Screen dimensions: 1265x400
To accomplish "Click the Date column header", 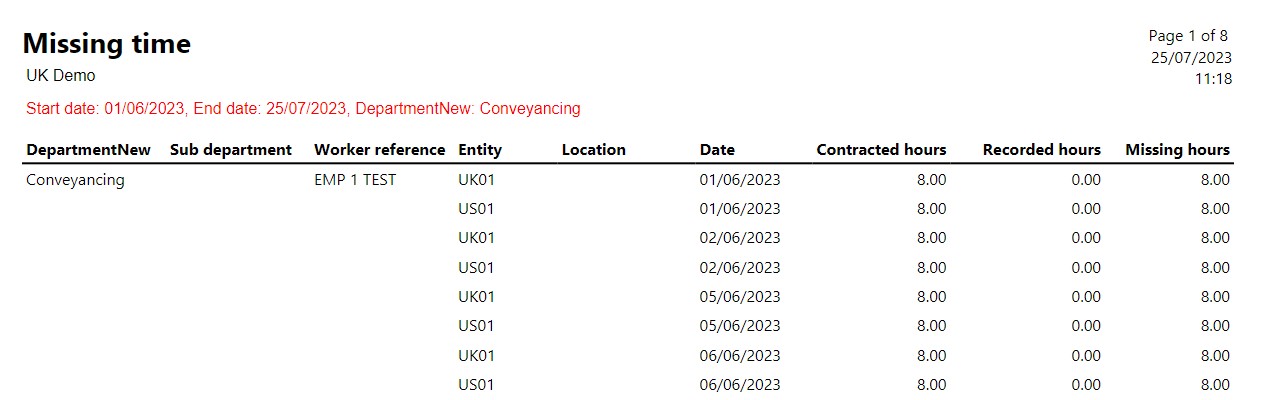I will coord(717,150).
